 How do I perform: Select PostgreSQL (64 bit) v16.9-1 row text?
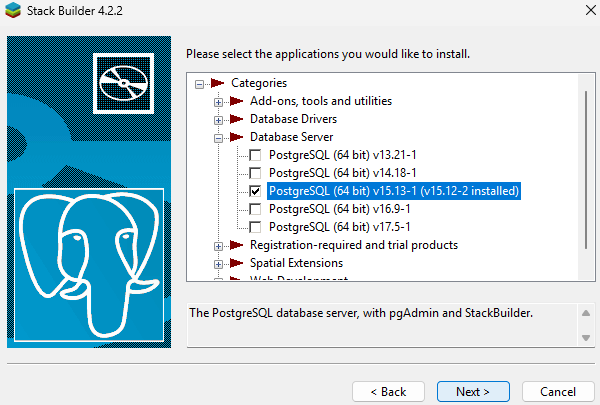tap(339, 209)
